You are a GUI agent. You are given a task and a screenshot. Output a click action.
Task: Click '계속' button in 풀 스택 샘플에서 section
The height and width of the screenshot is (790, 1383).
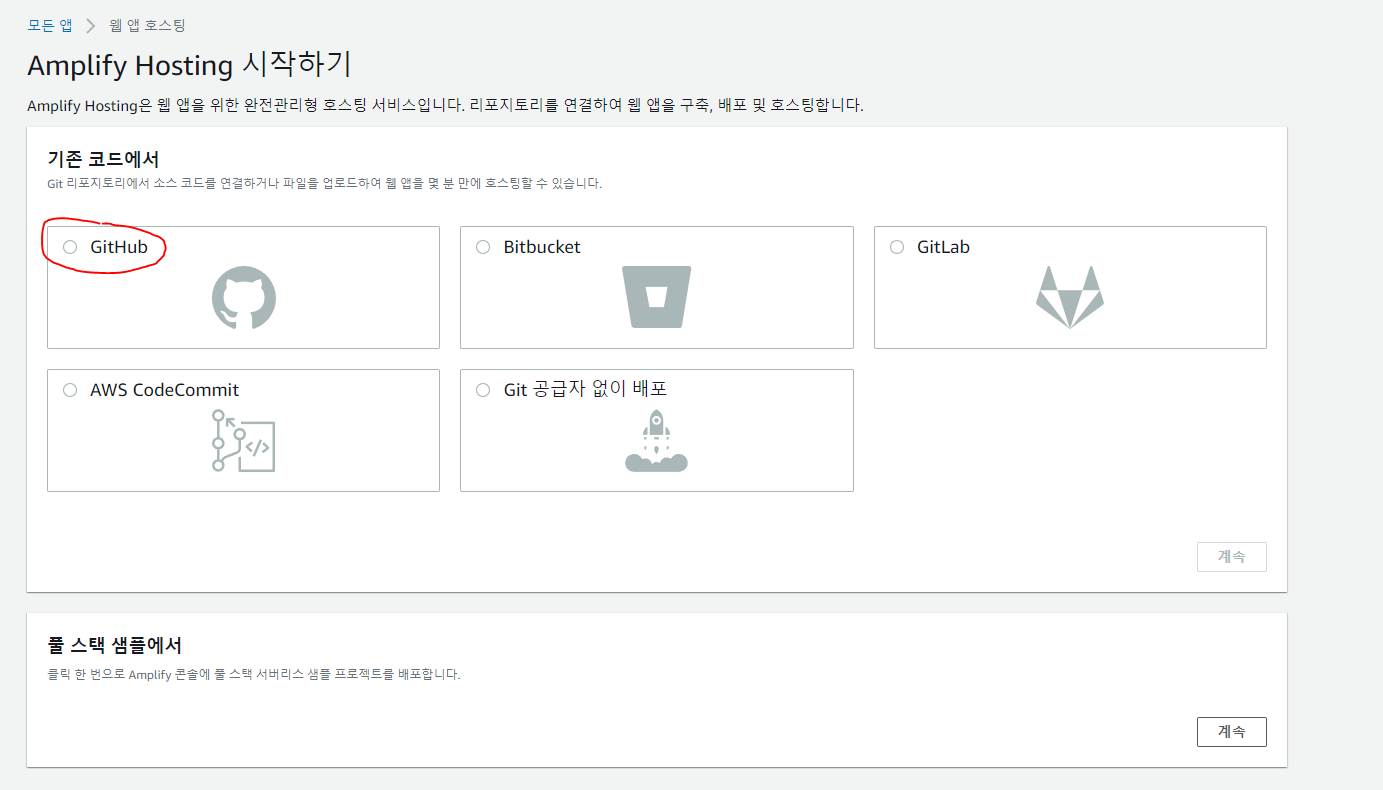point(1232,732)
